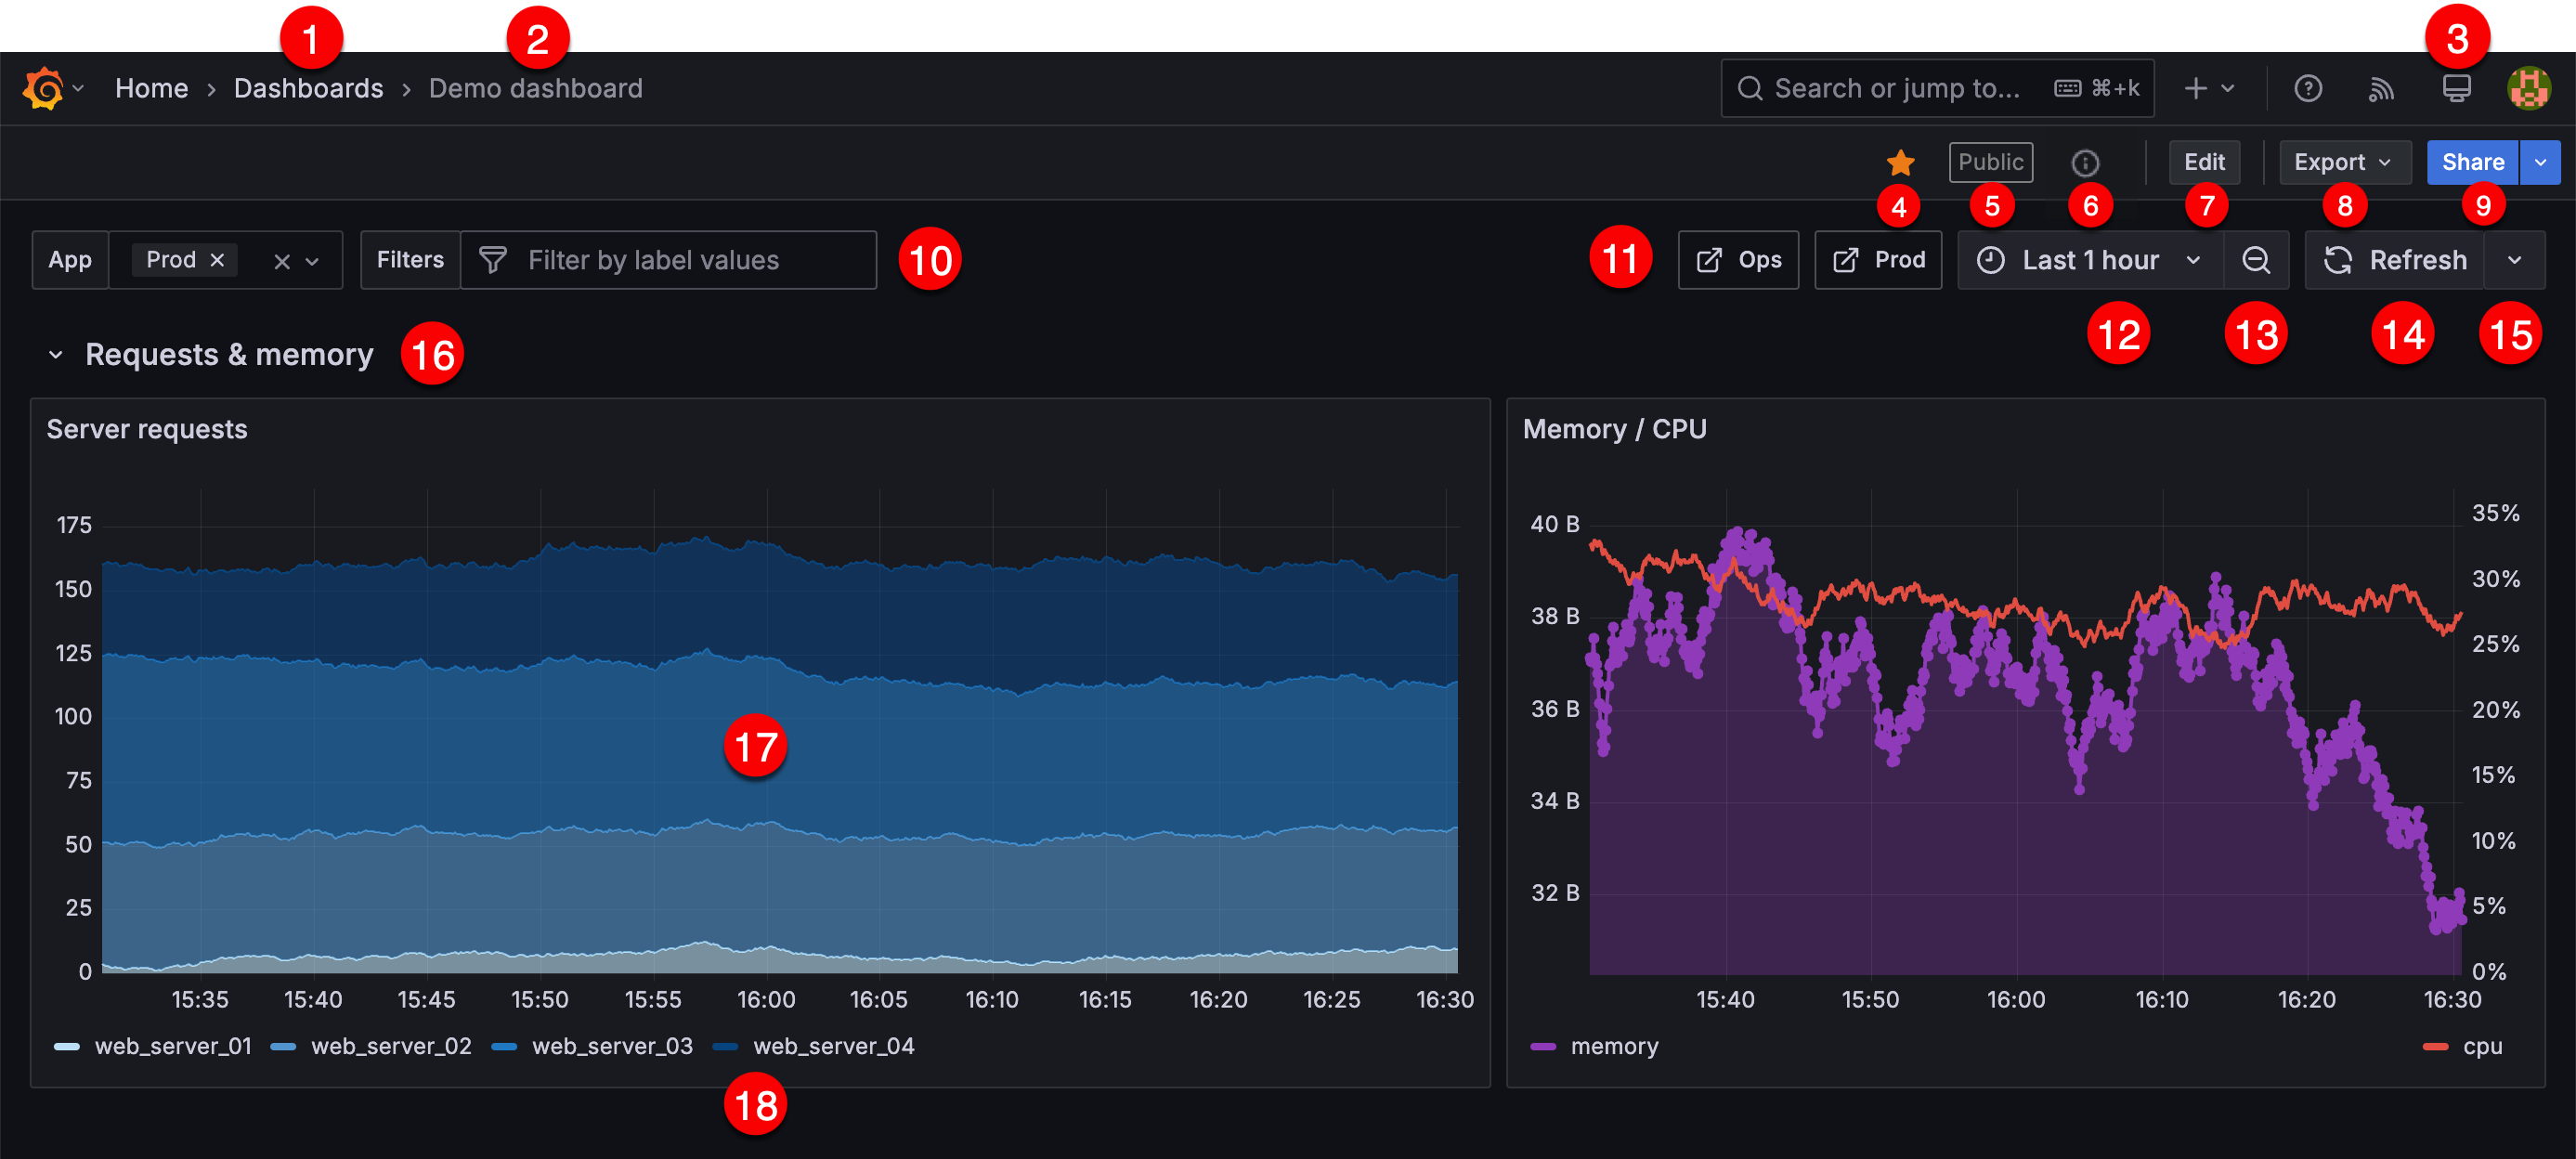Open the user profile avatar

2528,88
